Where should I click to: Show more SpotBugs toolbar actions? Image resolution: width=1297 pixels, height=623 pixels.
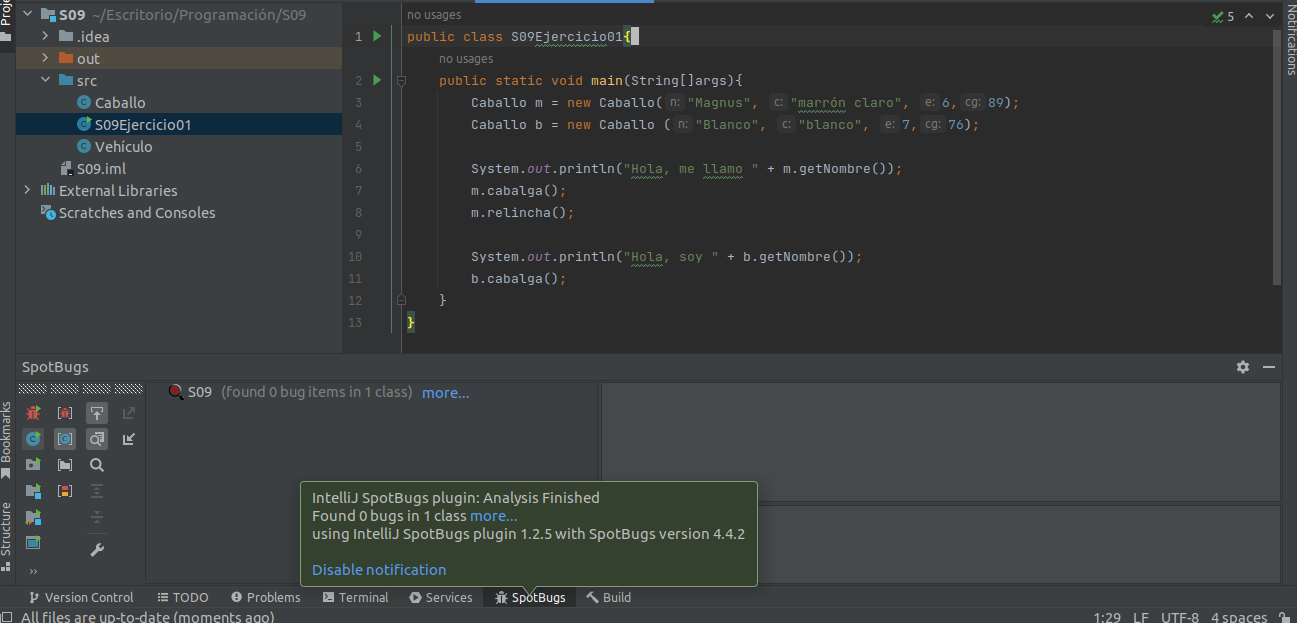coord(33,571)
